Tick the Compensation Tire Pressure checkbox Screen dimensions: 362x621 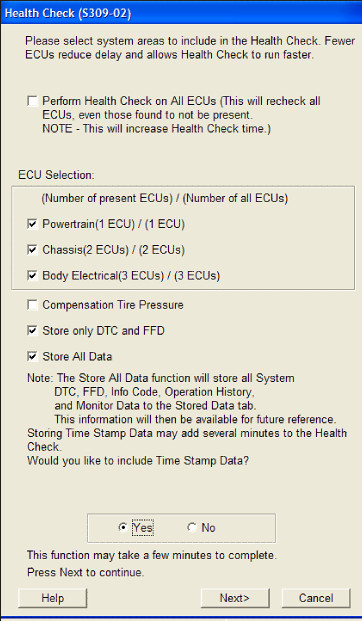[32, 305]
